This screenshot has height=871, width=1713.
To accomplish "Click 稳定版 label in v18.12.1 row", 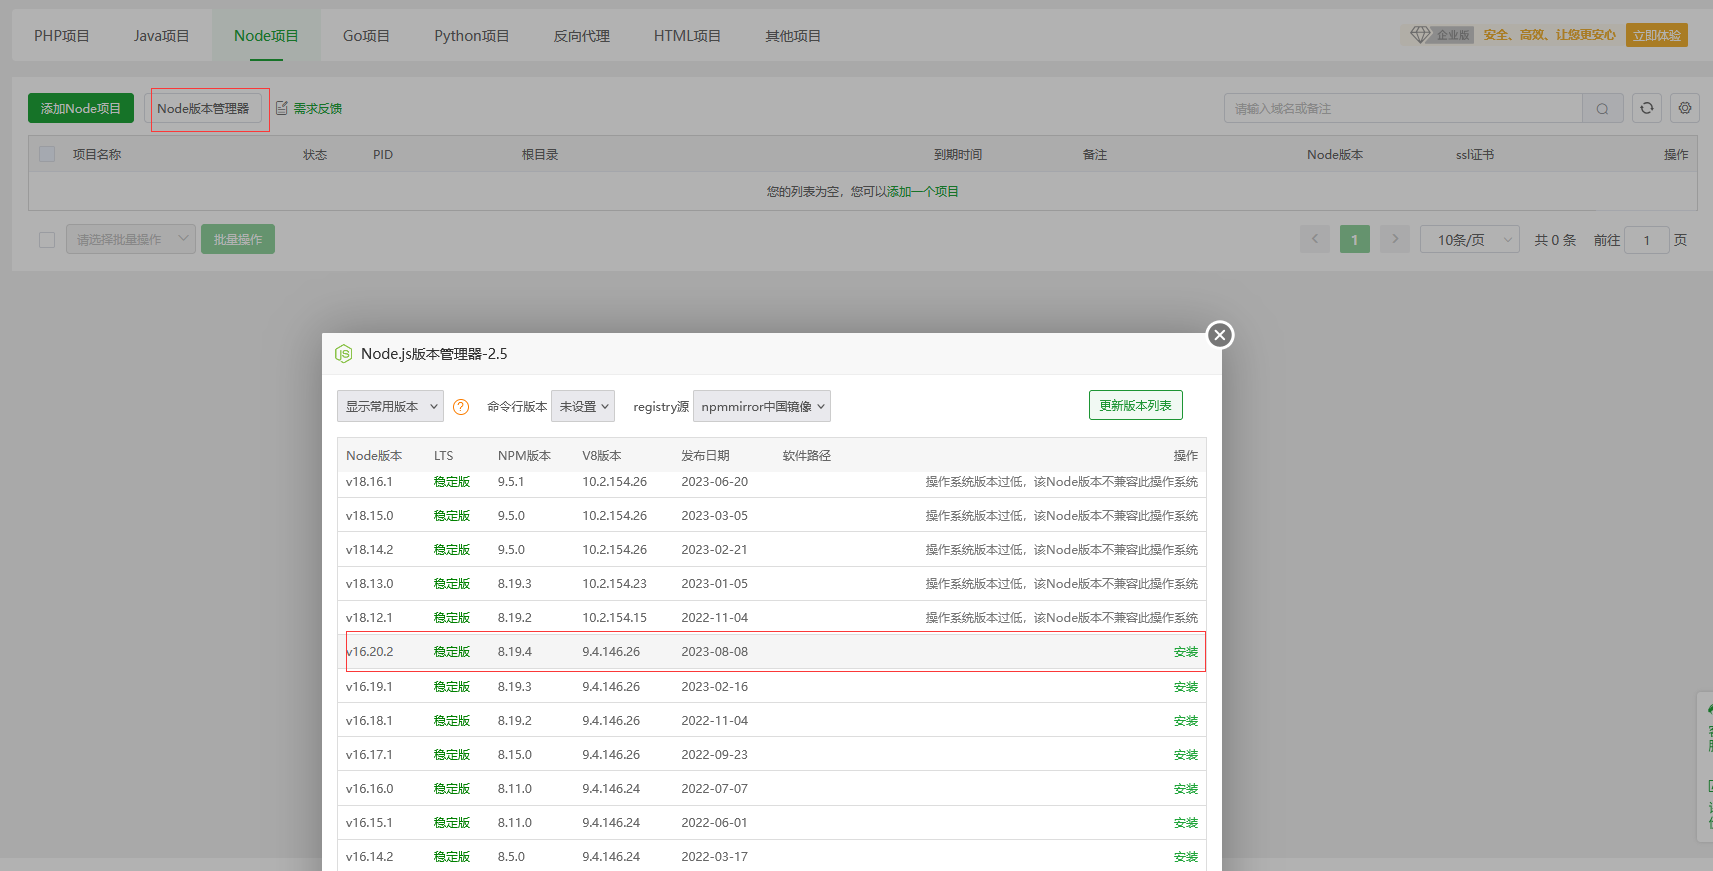I will [452, 618].
